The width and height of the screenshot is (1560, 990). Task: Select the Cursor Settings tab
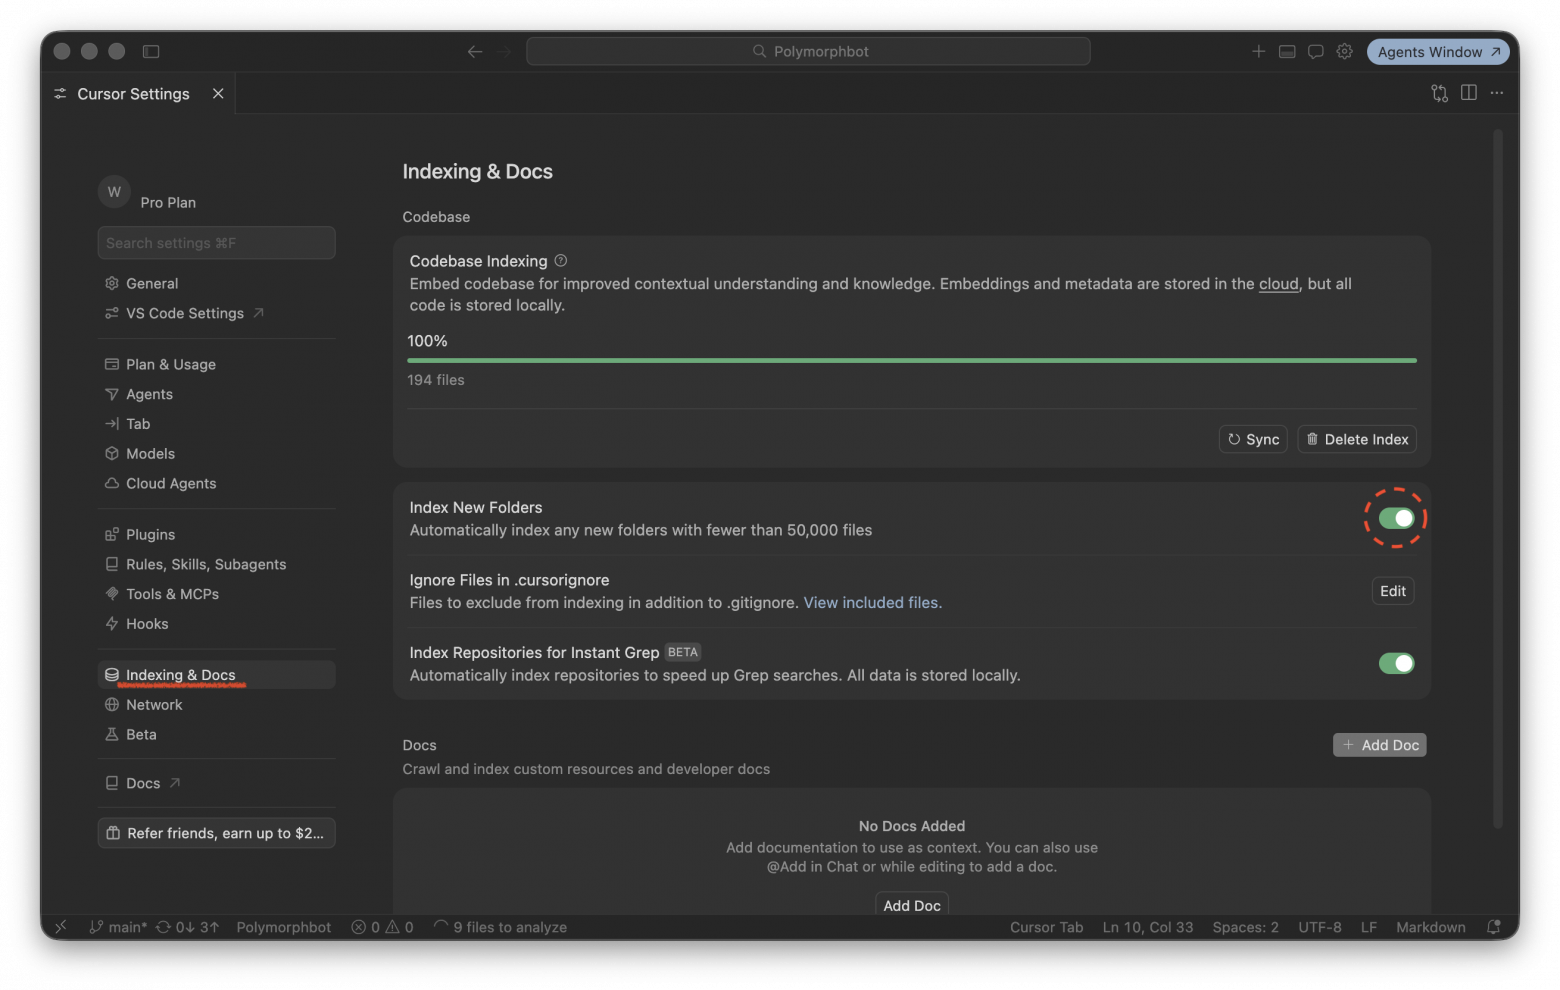pos(138,93)
